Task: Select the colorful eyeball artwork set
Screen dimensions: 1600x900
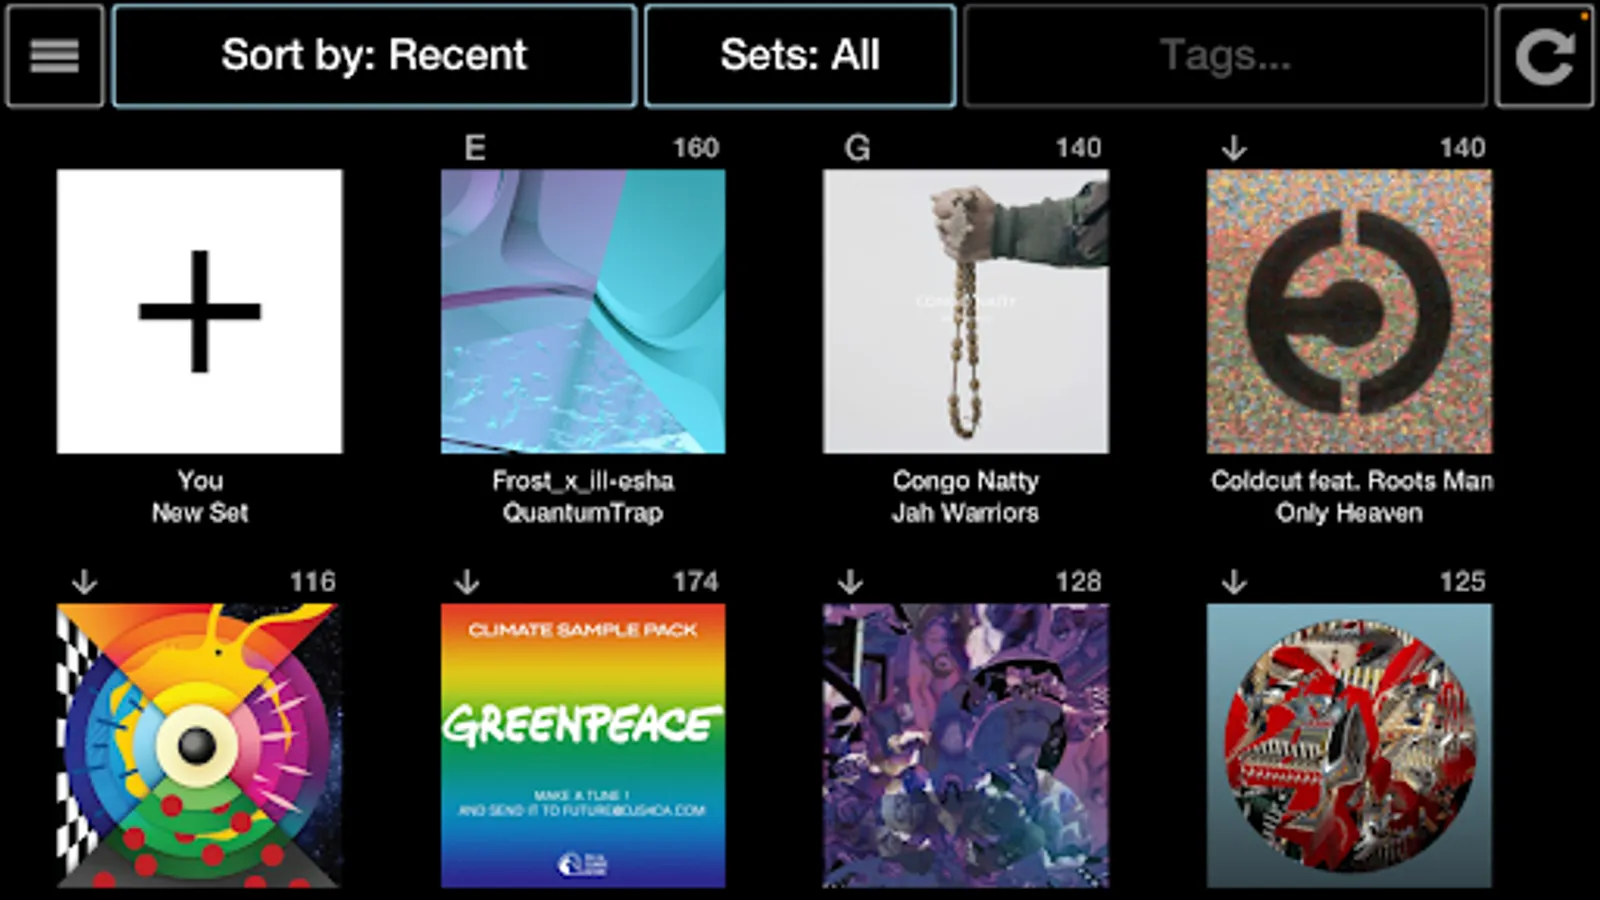Action: click(x=200, y=745)
